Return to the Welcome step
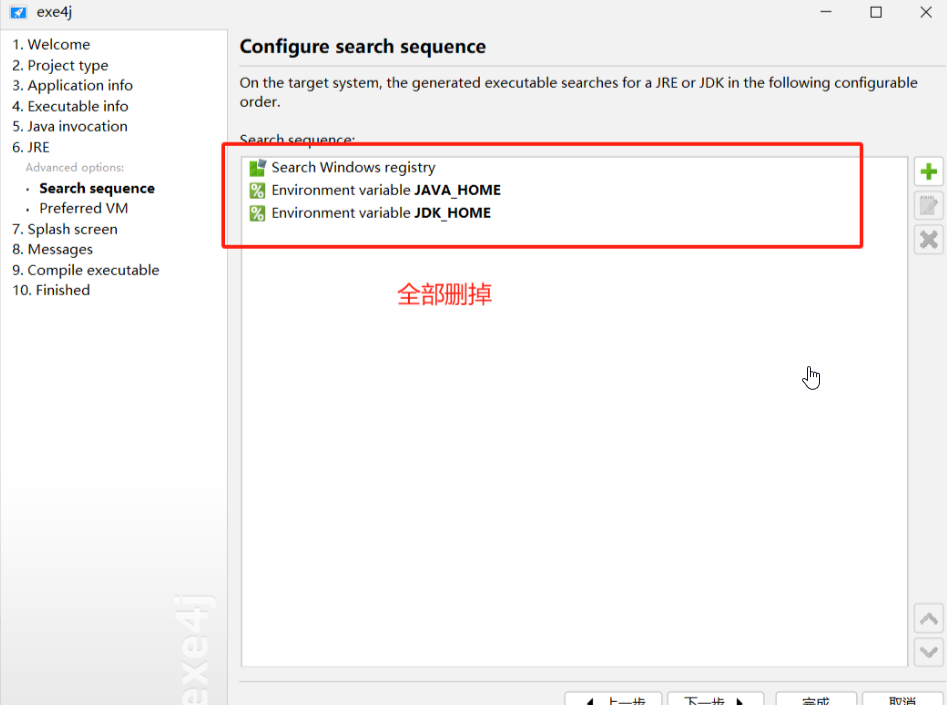The image size is (947, 705). pos(49,44)
